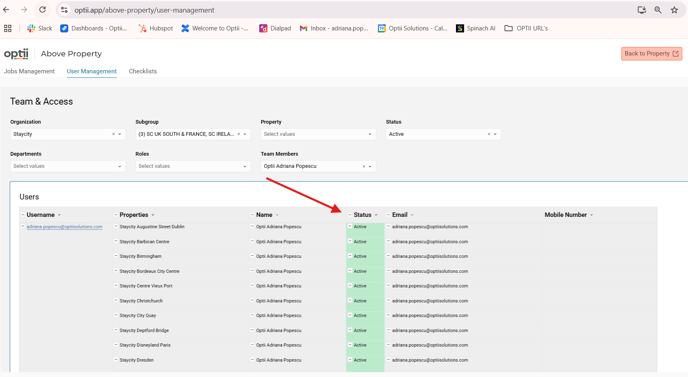Image resolution: width=688 pixels, height=377 pixels.
Task: Open the Departments select values dropdown
Action: point(68,166)
